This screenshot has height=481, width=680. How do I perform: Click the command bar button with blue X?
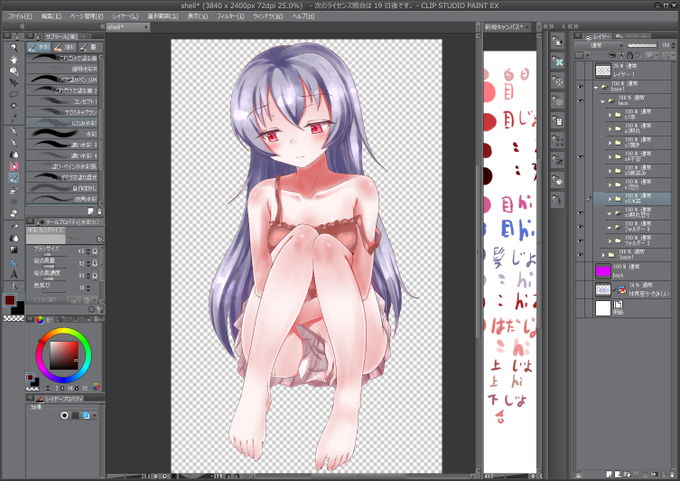point(558,62)
